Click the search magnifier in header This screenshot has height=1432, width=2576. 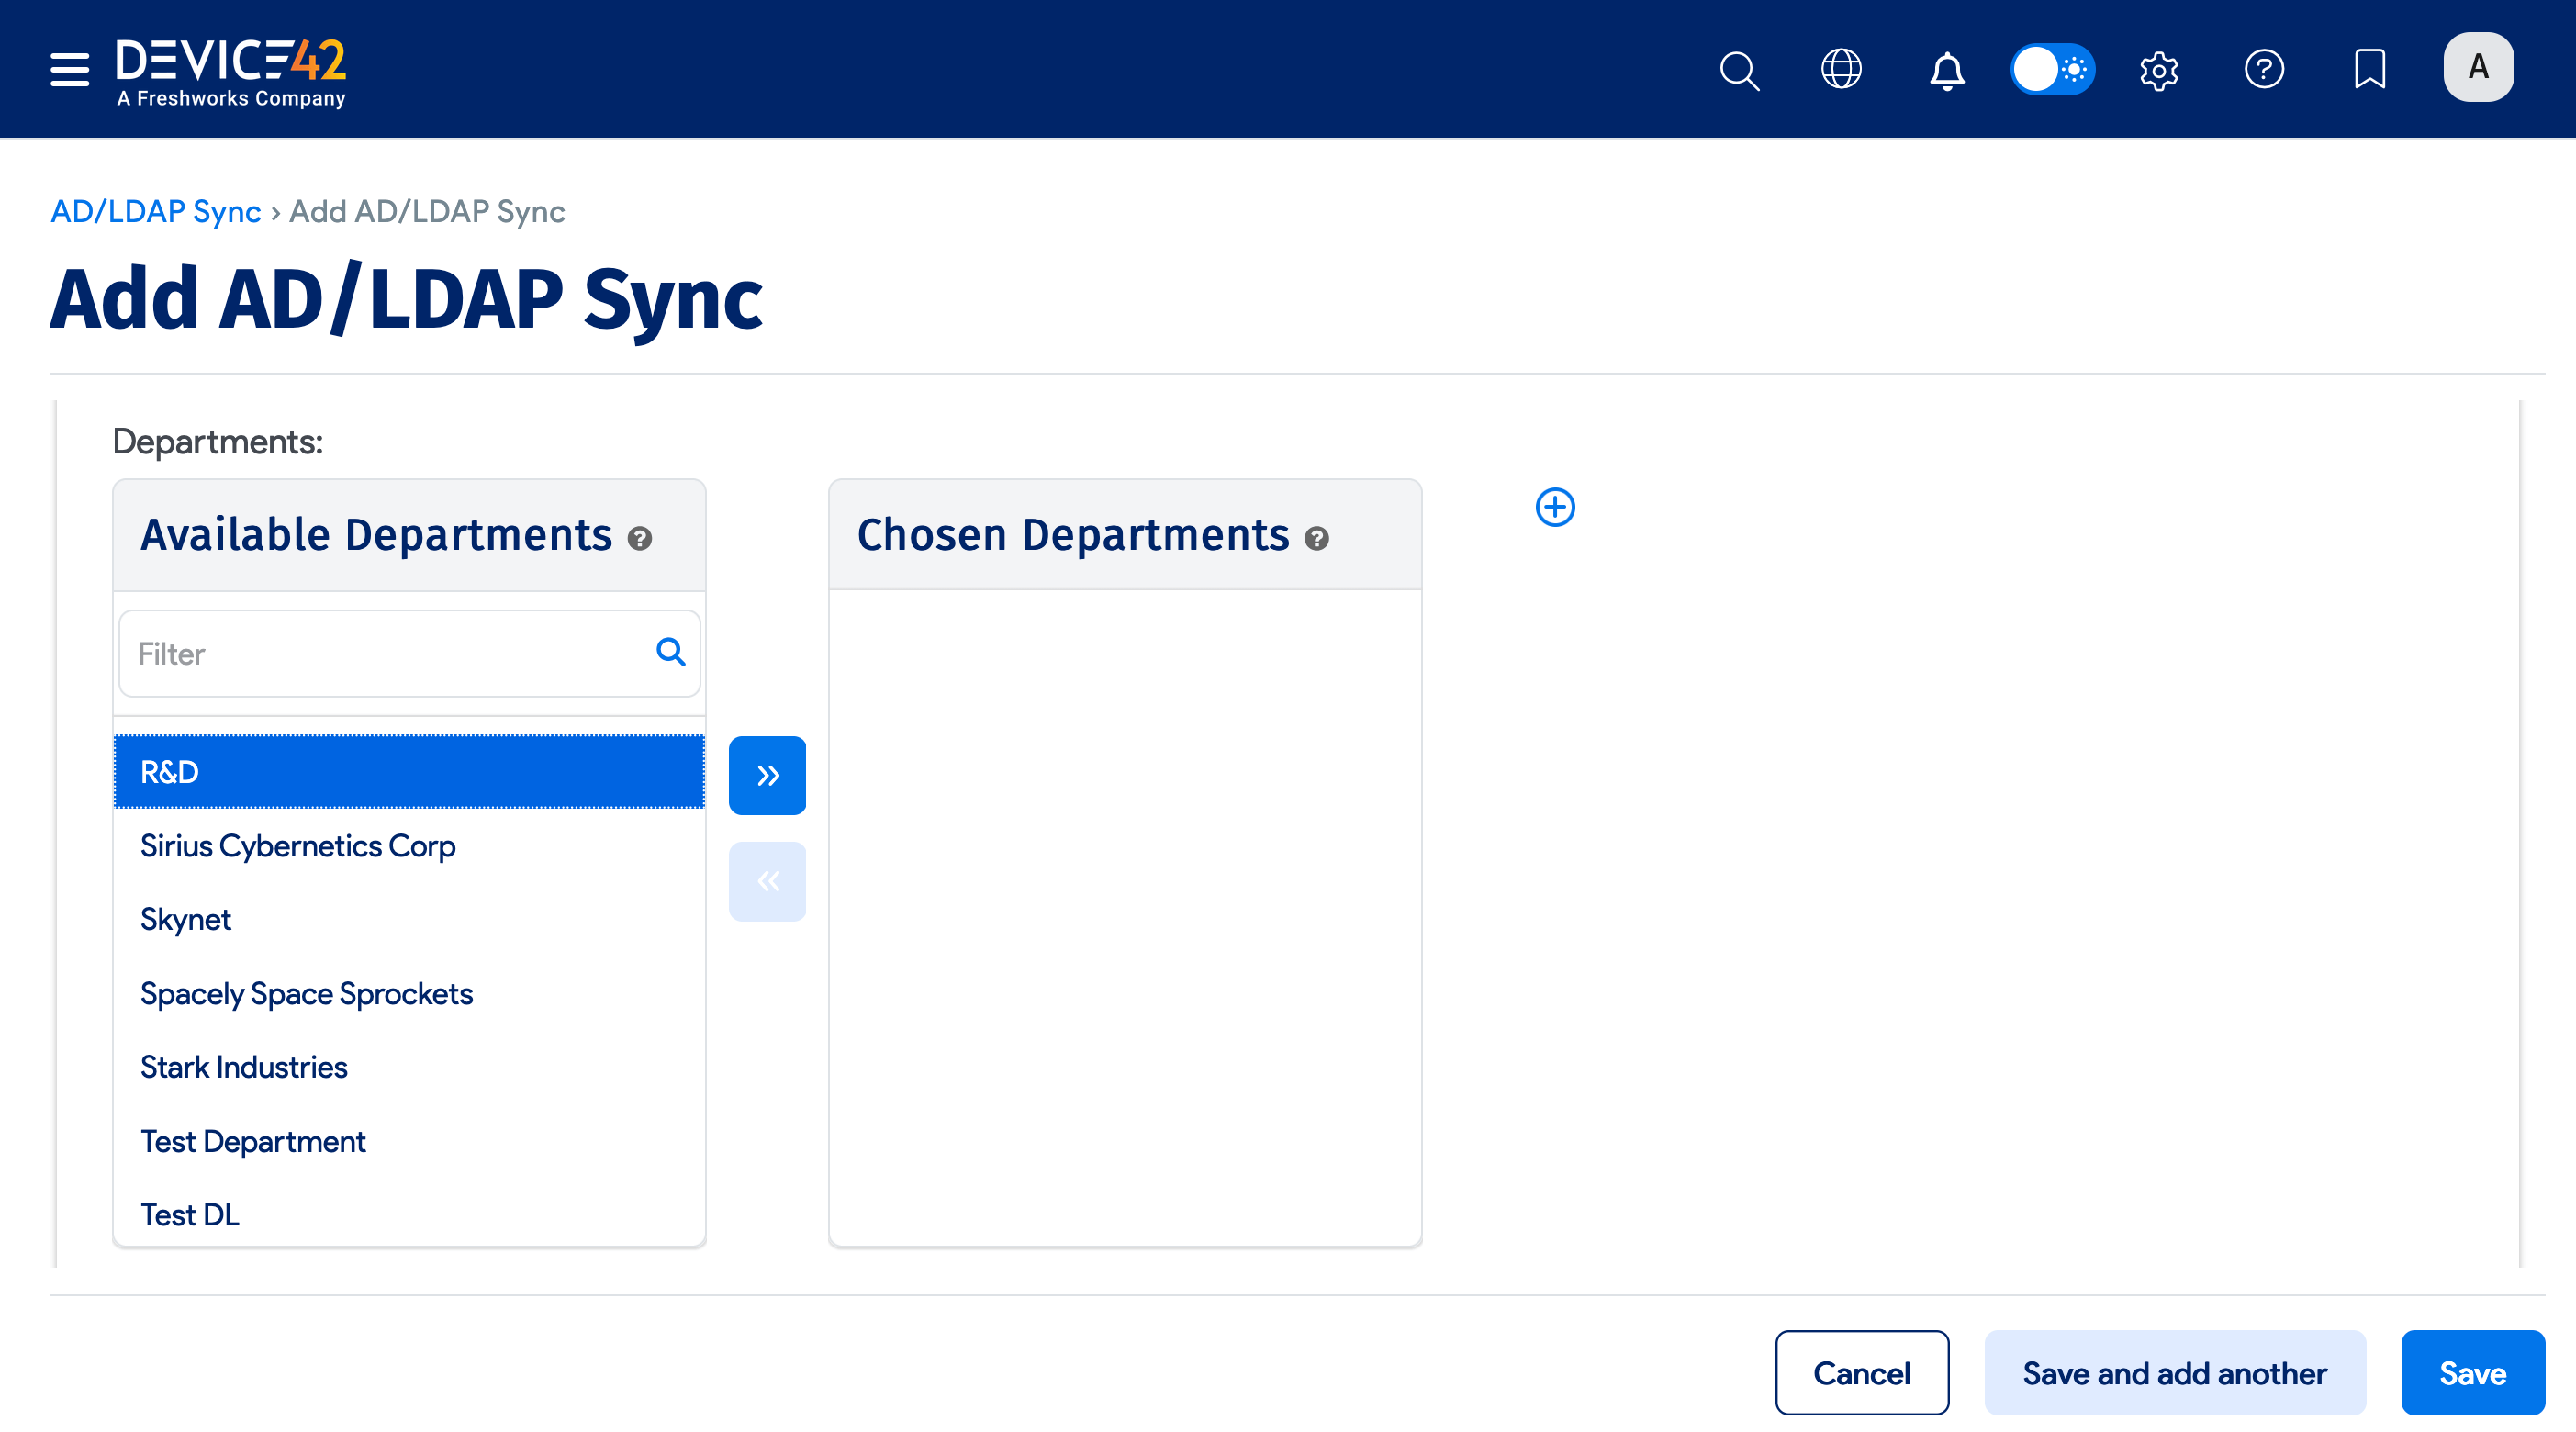click(x=1739, y=70)
